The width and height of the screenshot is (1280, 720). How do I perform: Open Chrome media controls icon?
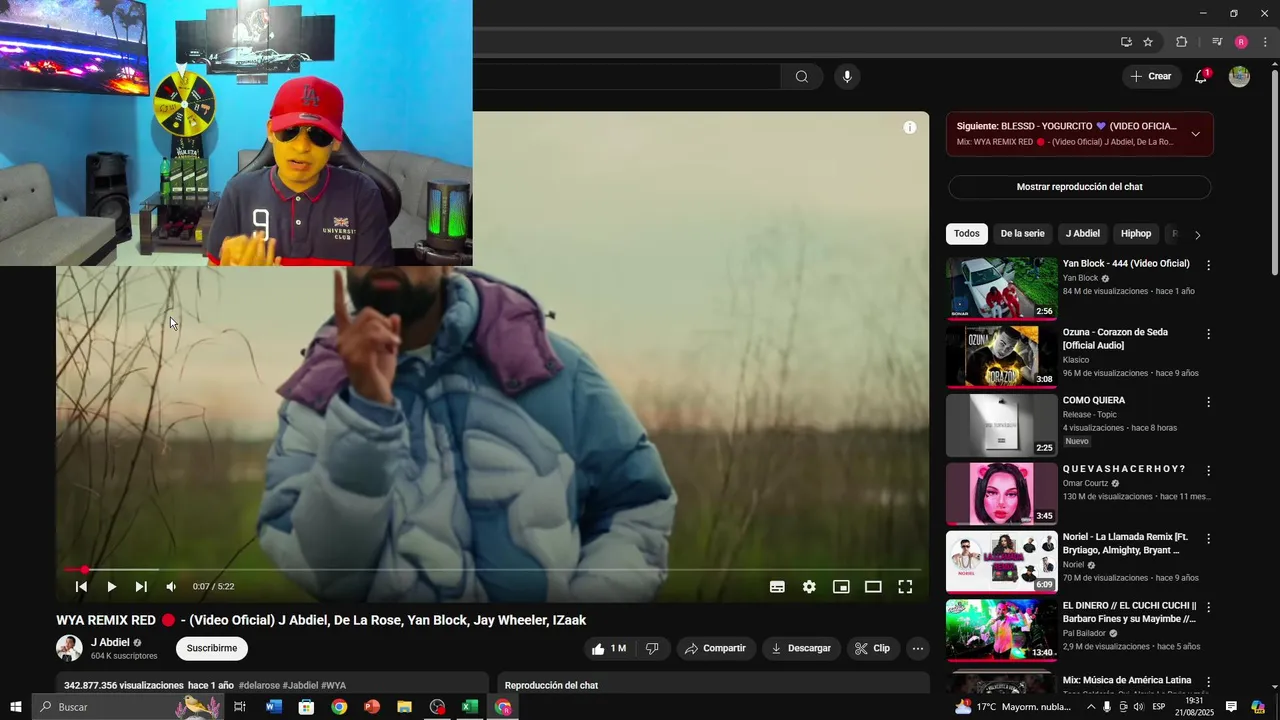click(x=1217, y=42)
